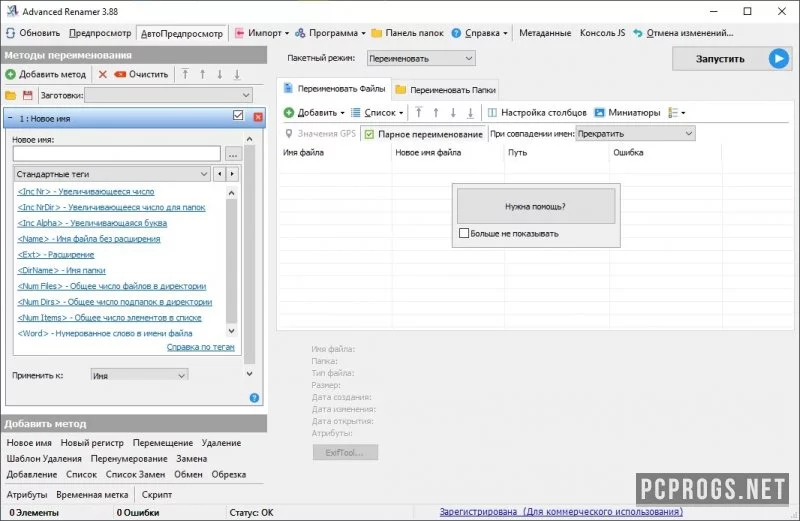Go to next tag group arrow

(232, 174)
